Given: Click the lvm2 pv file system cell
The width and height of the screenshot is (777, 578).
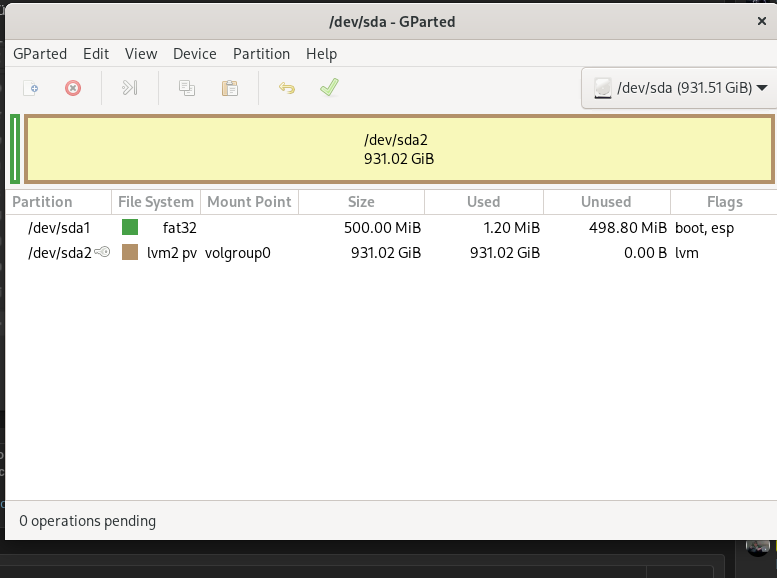Looking at the screenshot, I should 171,253.
